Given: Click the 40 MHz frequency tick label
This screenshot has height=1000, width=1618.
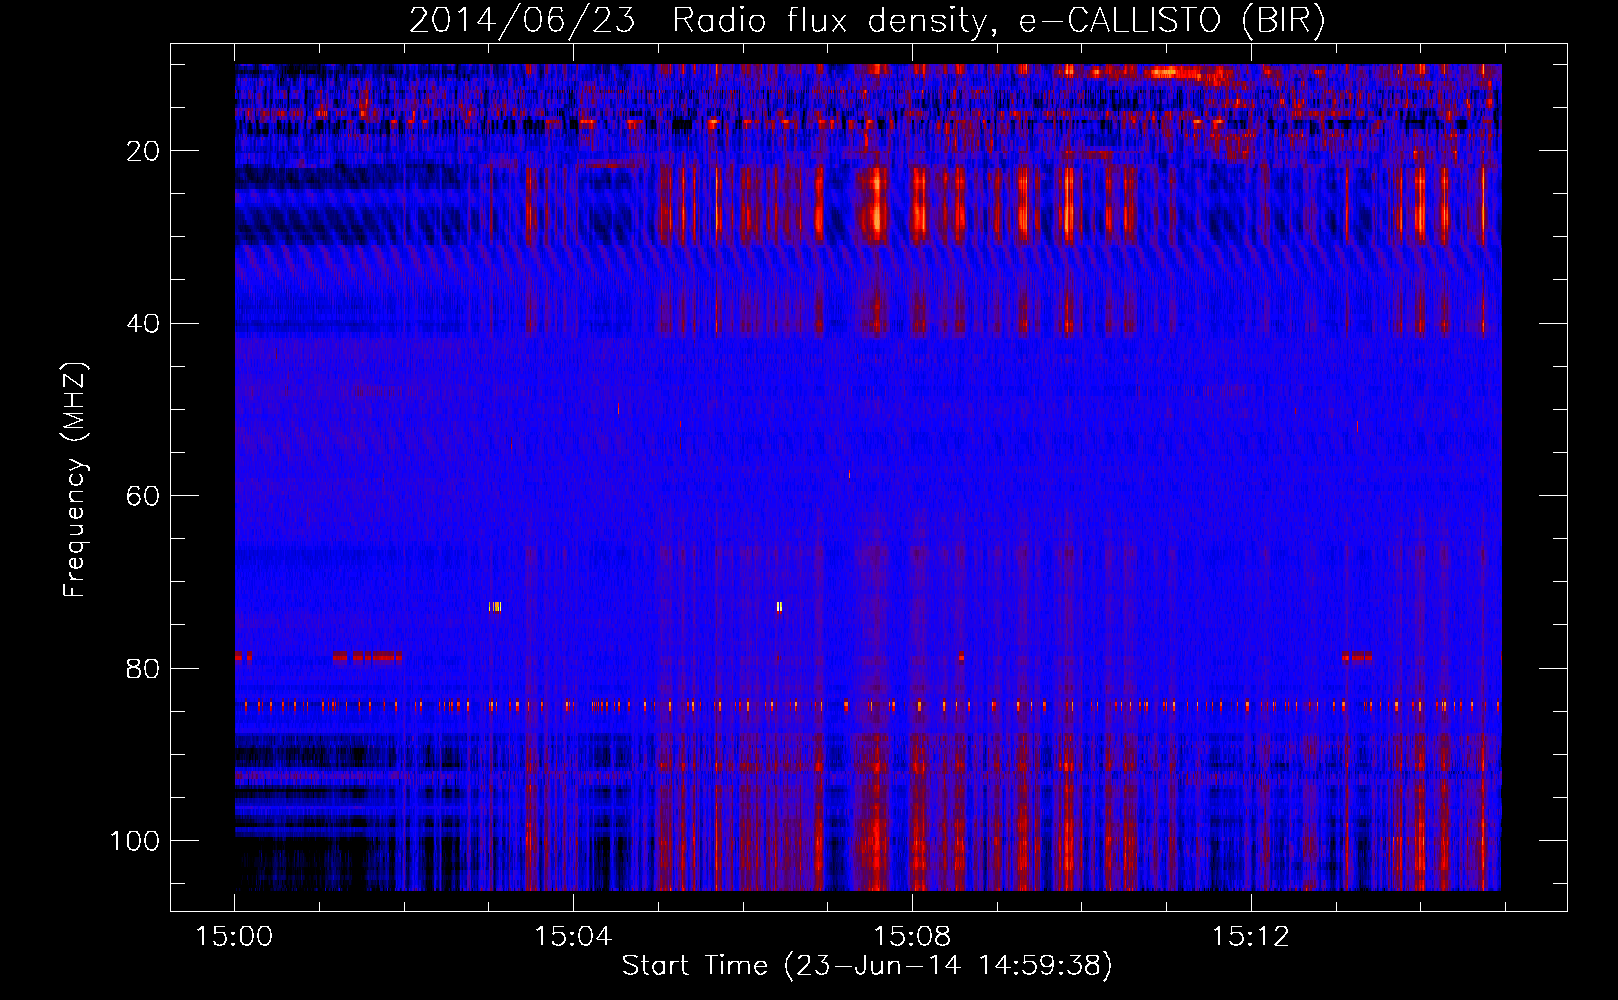Looking at the screenshot, I should click(143, 324).
